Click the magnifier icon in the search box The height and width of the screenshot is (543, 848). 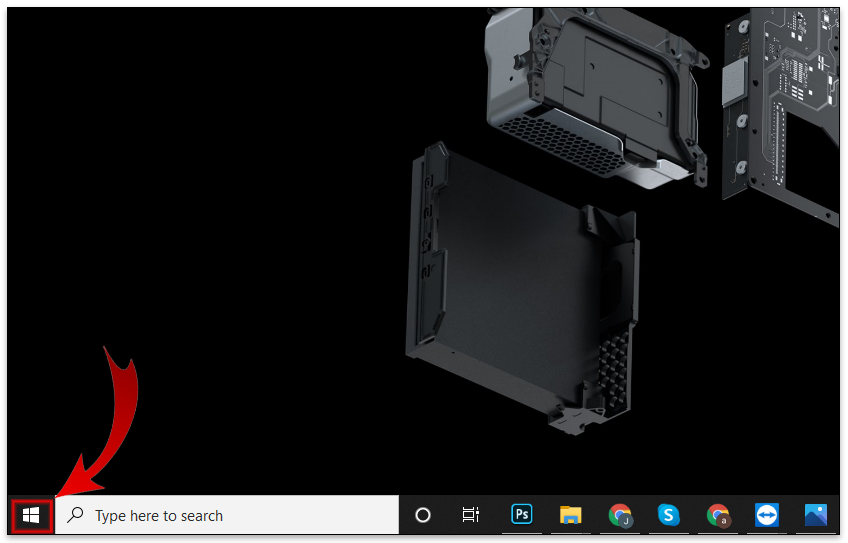click(75, 515)
